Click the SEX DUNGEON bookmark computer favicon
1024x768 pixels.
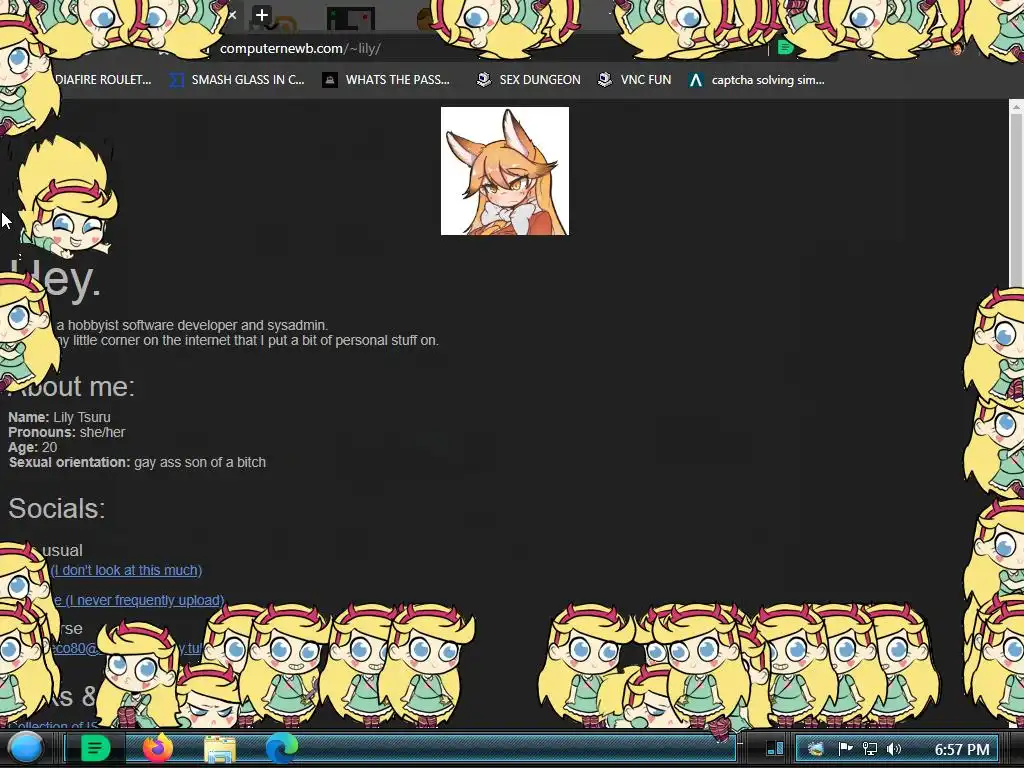(x=483, y=80)
